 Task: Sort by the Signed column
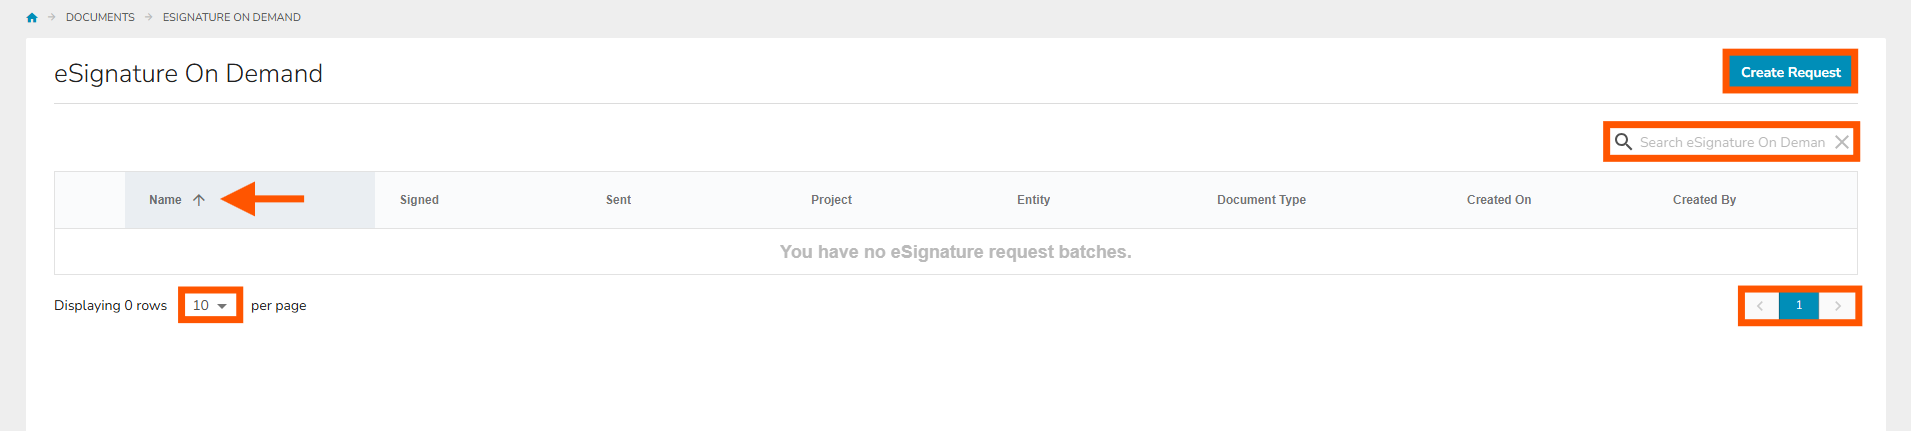(x=419, y=200)
